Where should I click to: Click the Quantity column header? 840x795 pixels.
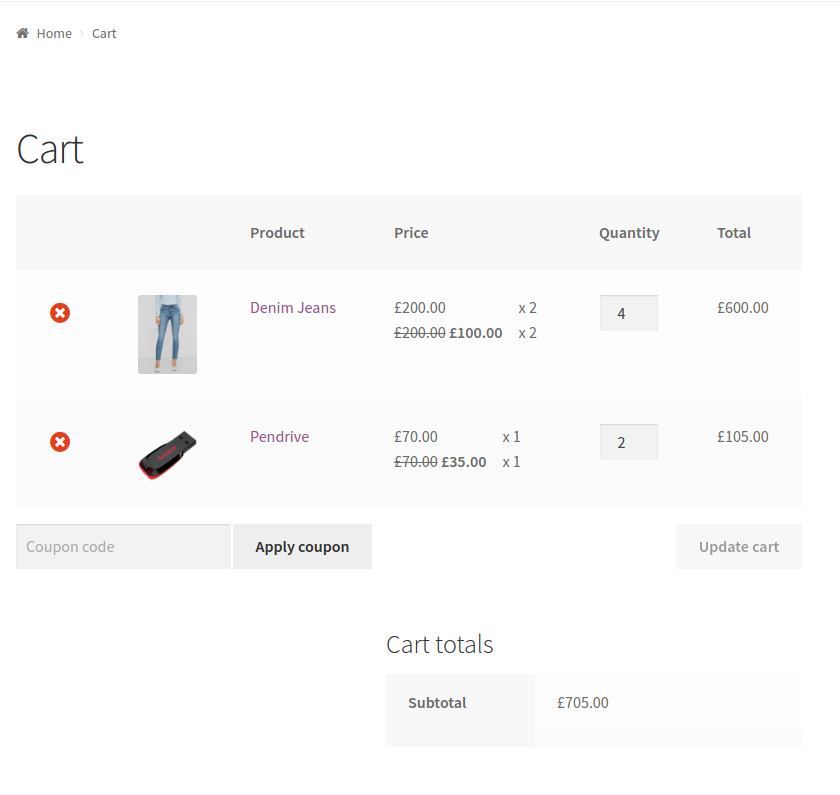point(629,233)
